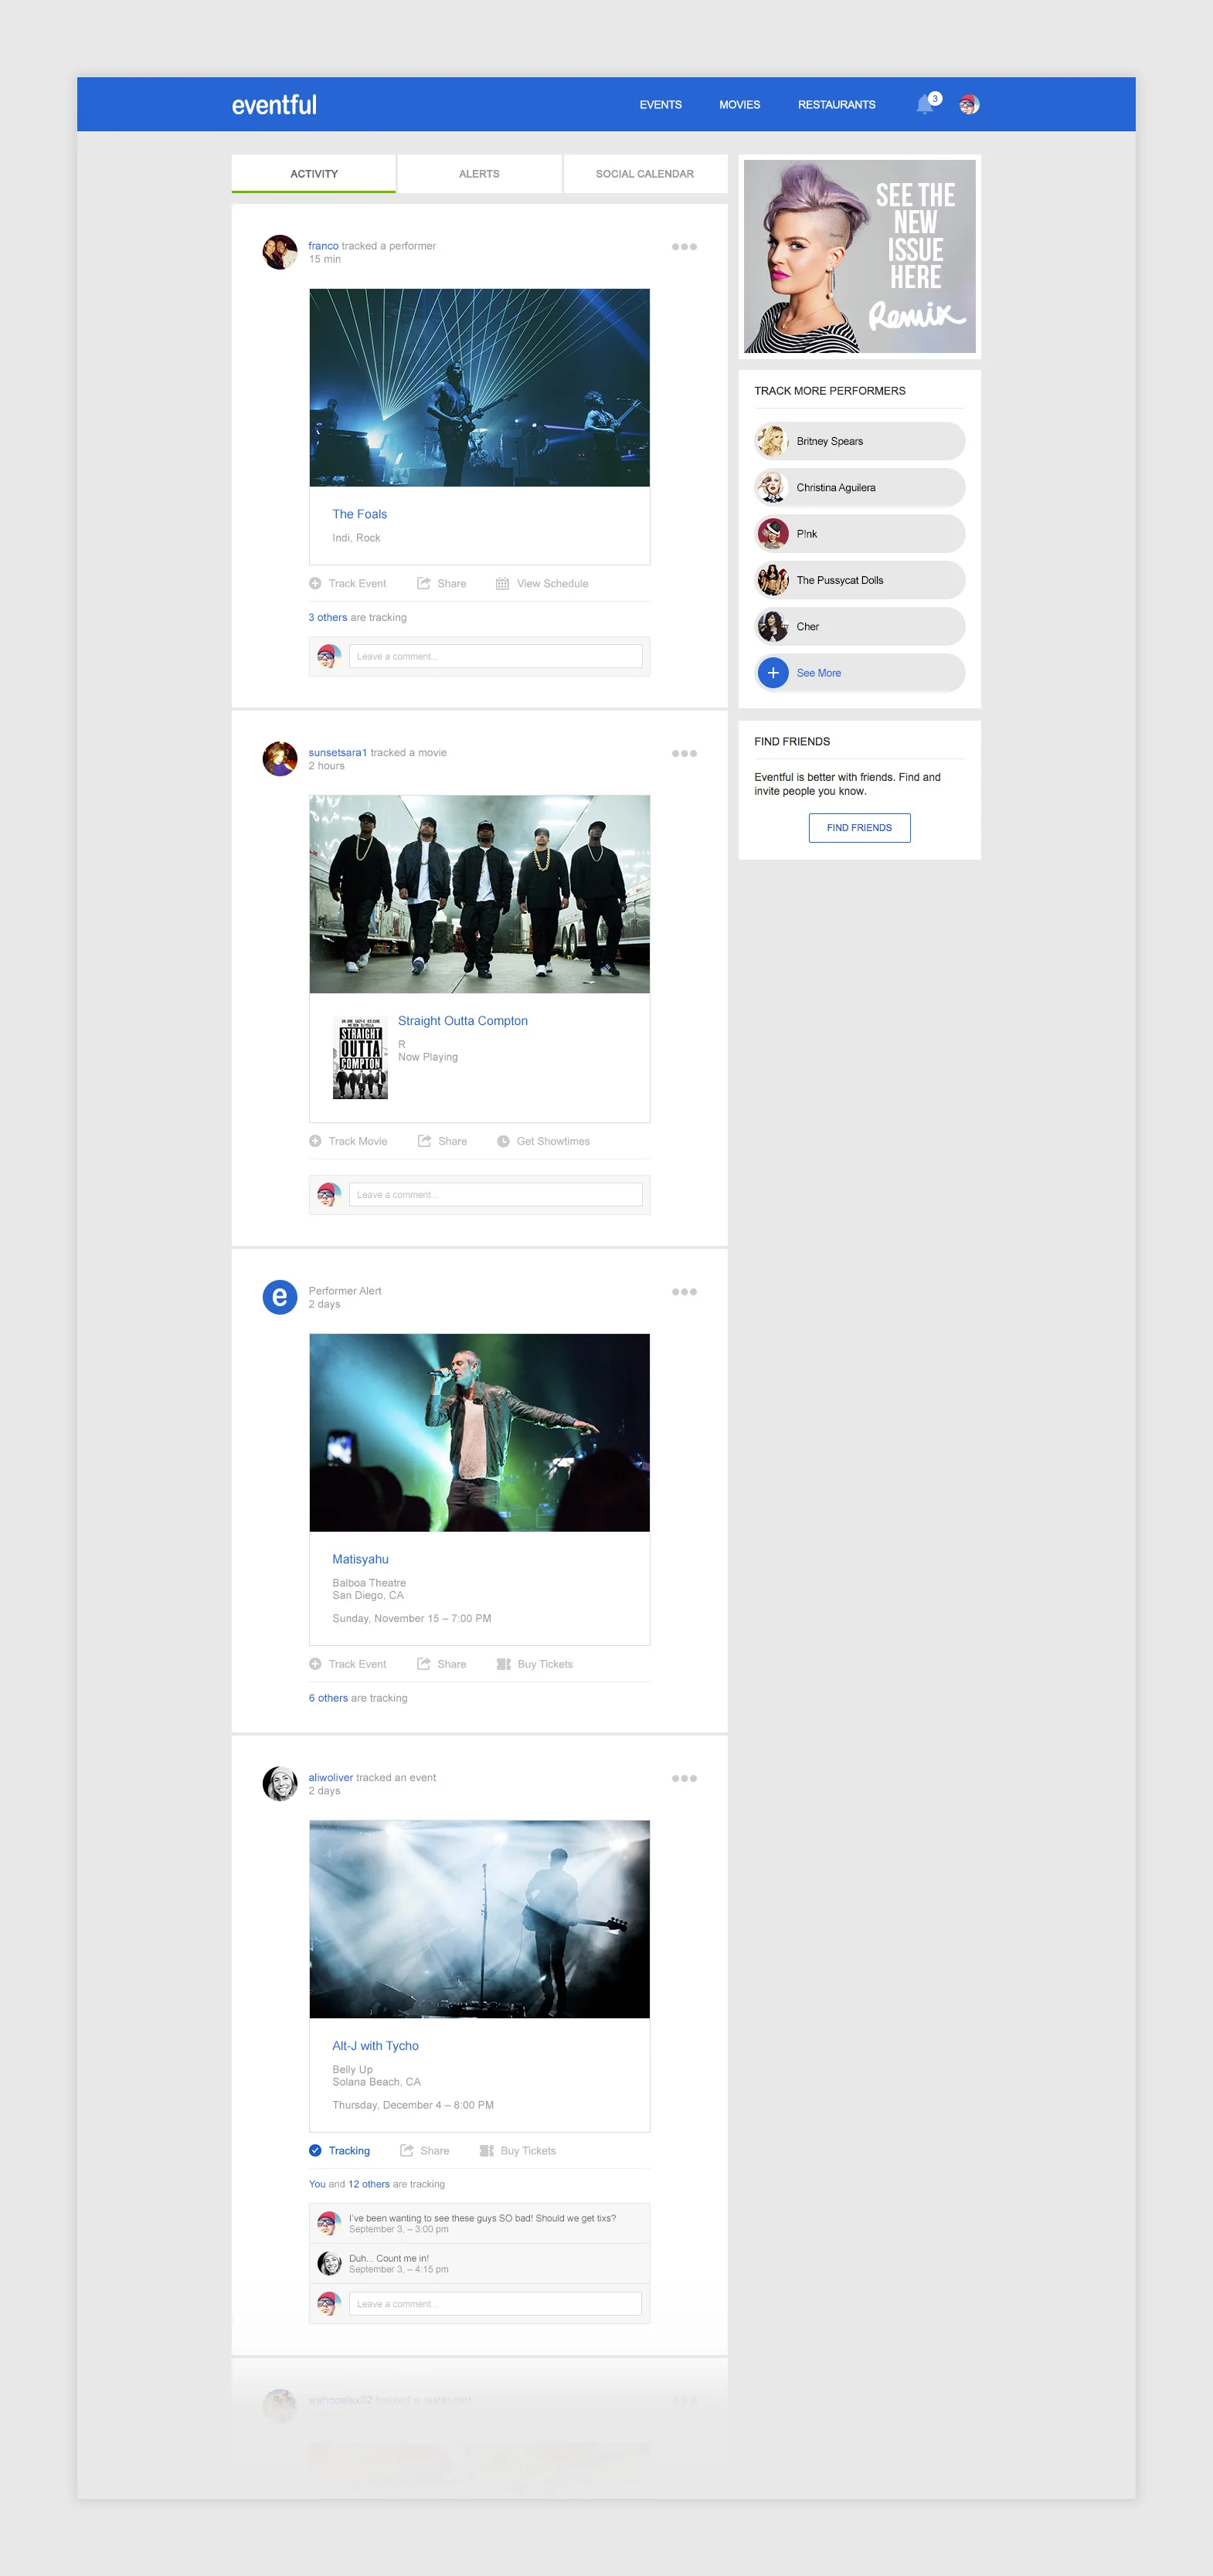This screenshot has height=2576, width=1213.
Task: Click the Straight Outta Compton poster thumbnail
Action: pyautogui.click(x=360, y=1058)
